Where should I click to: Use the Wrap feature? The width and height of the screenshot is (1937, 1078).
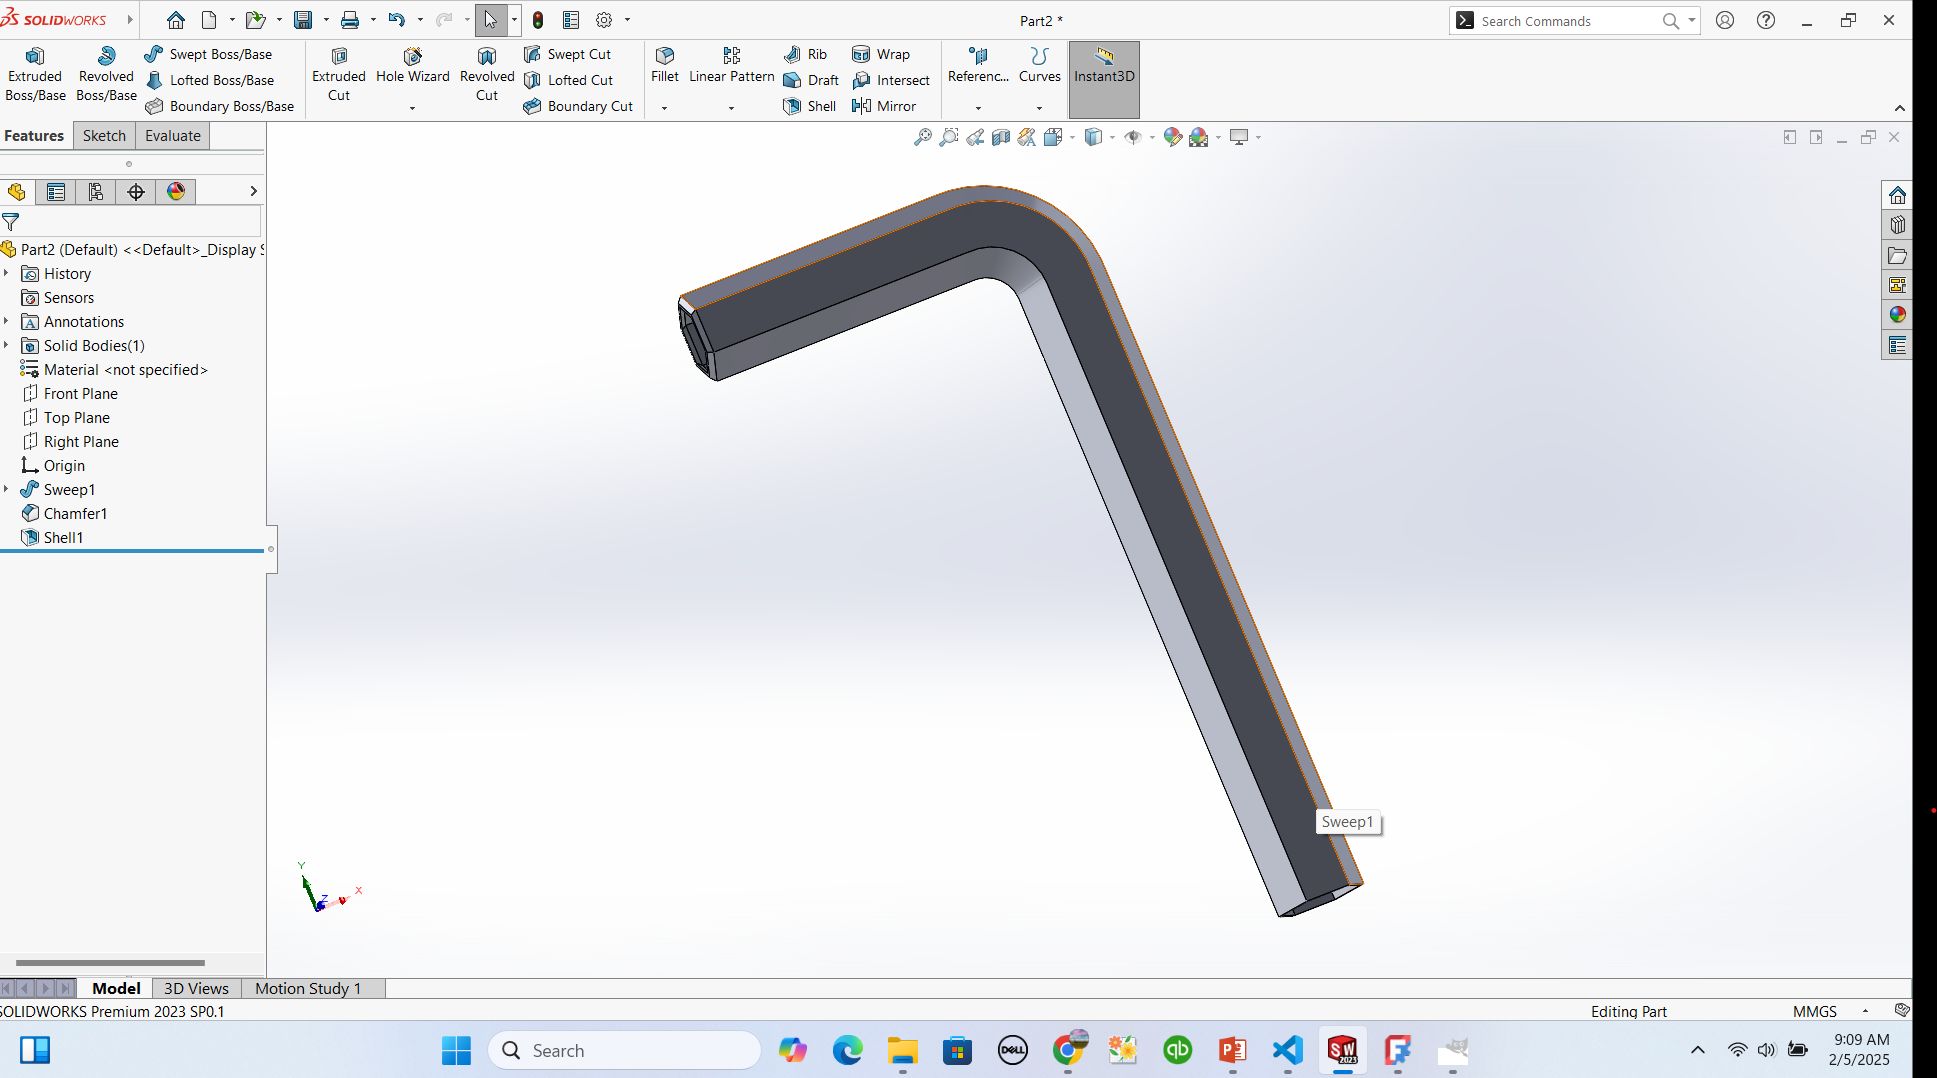[881, 54]
